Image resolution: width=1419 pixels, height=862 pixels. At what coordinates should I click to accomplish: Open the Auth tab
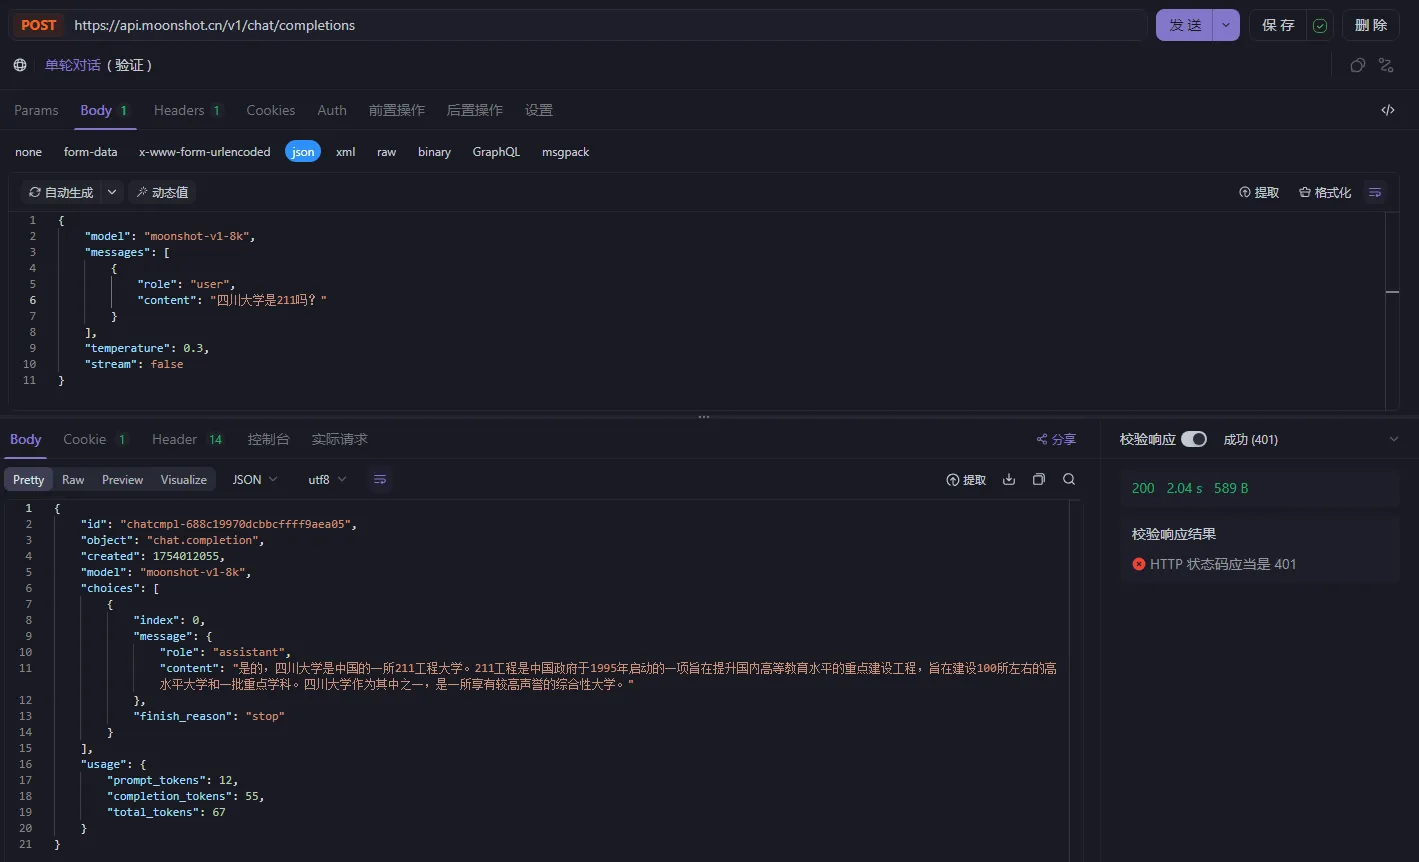pyautogui.click(x=332, y=110)
